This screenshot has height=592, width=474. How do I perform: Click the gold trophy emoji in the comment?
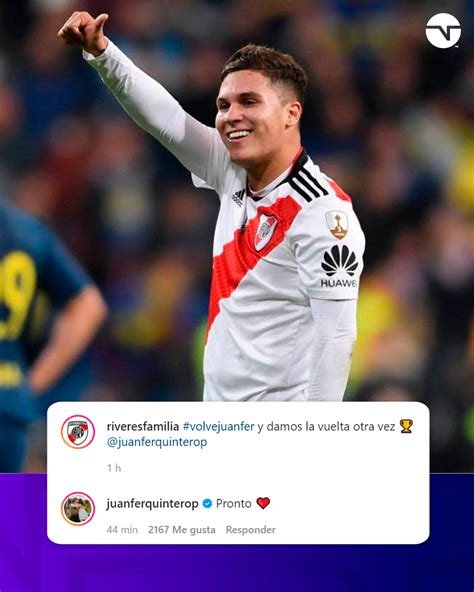coord(406,426)
